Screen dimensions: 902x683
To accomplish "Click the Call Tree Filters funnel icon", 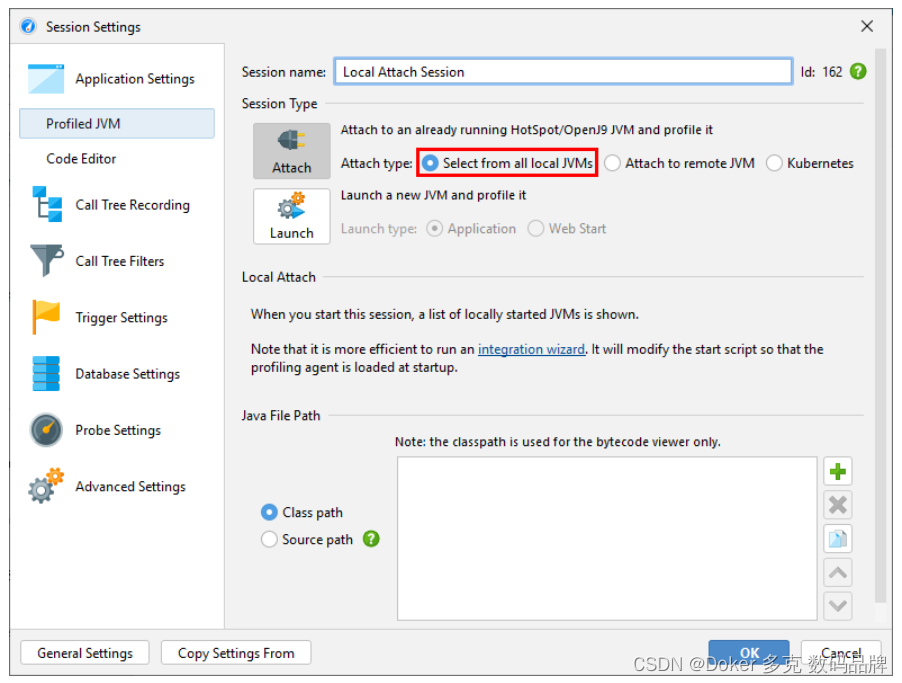I will point(45,261).
